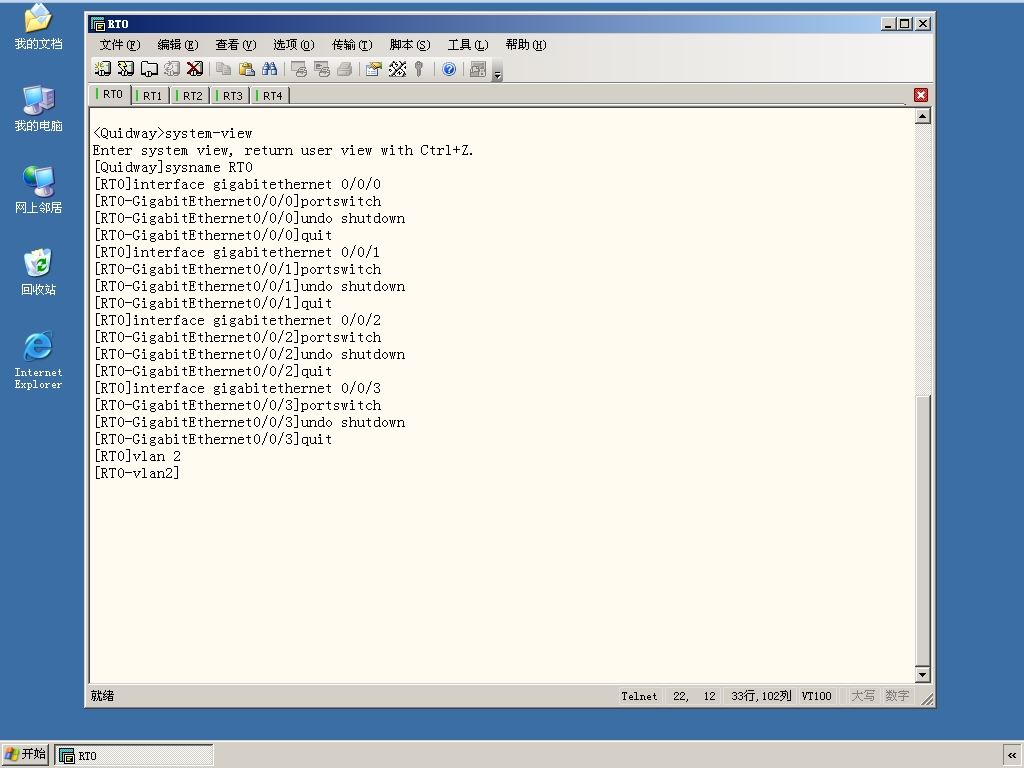1024x768 pixels.
Task: Click the Print Screen toolbar icon
Action: coord(298,69)
